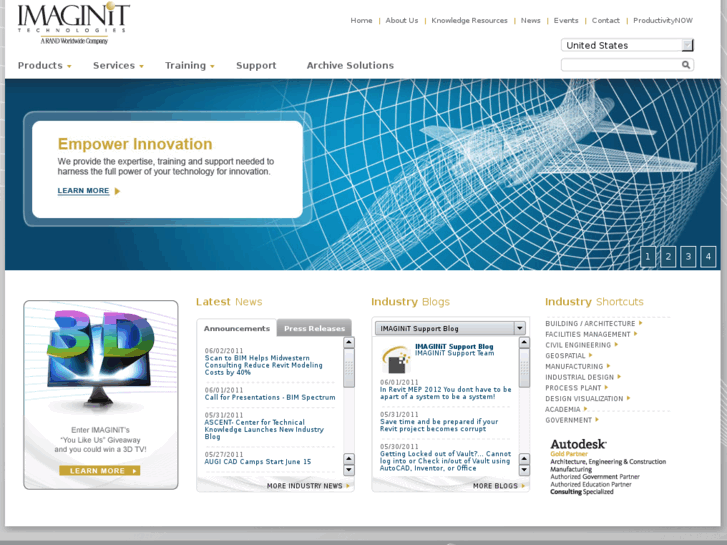Click the search magnifier icon
727x545 pixels.
pyautogui.click(x=686, y=65)
